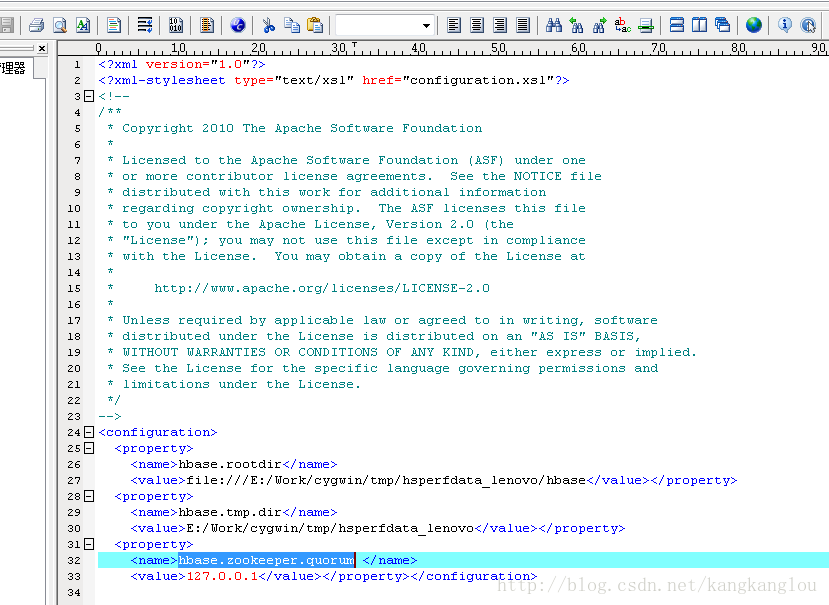The width and height of the screenshot is (829, 605).
Task: Click the Cut scissors icon
Action: pos(269,25)
